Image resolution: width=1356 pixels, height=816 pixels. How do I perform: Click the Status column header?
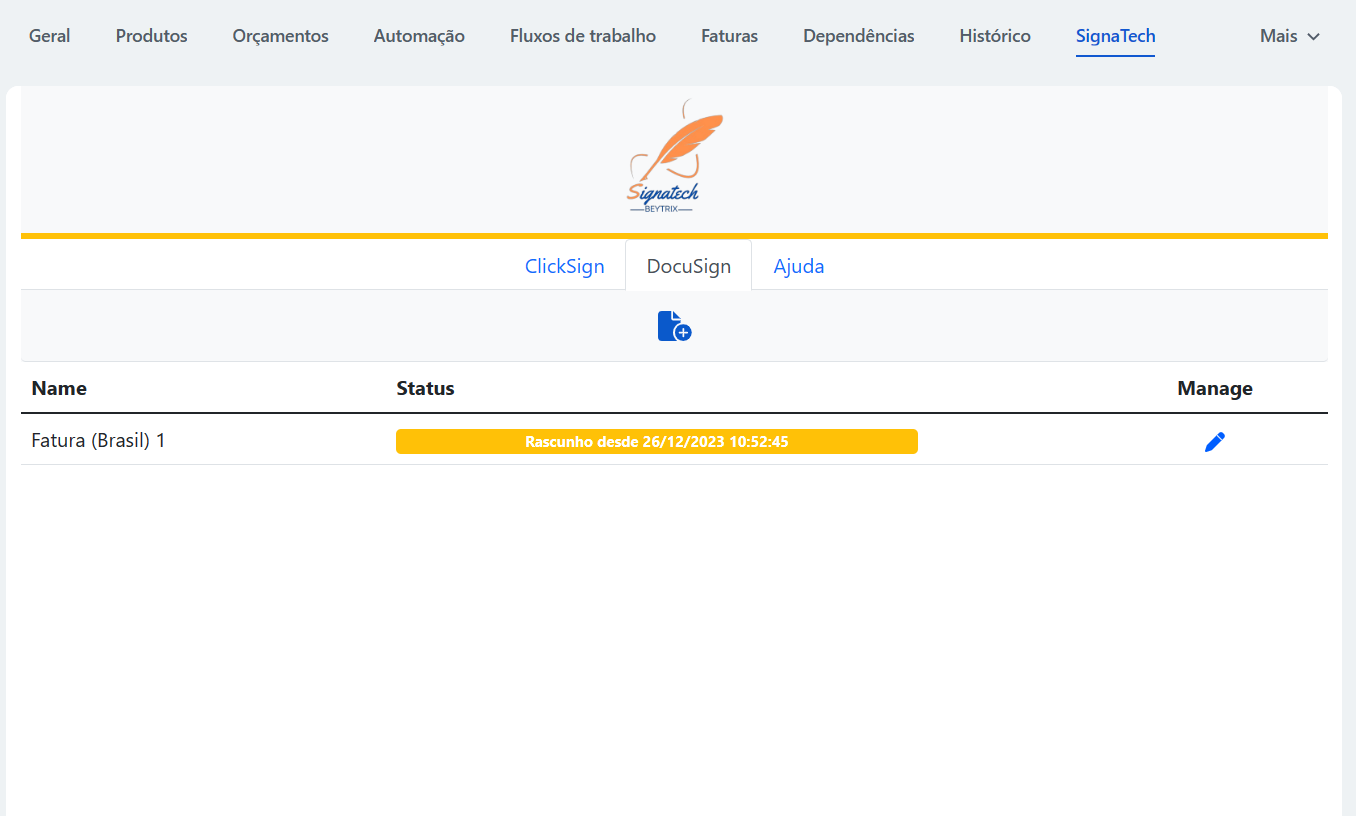click(x=425, y=388)
